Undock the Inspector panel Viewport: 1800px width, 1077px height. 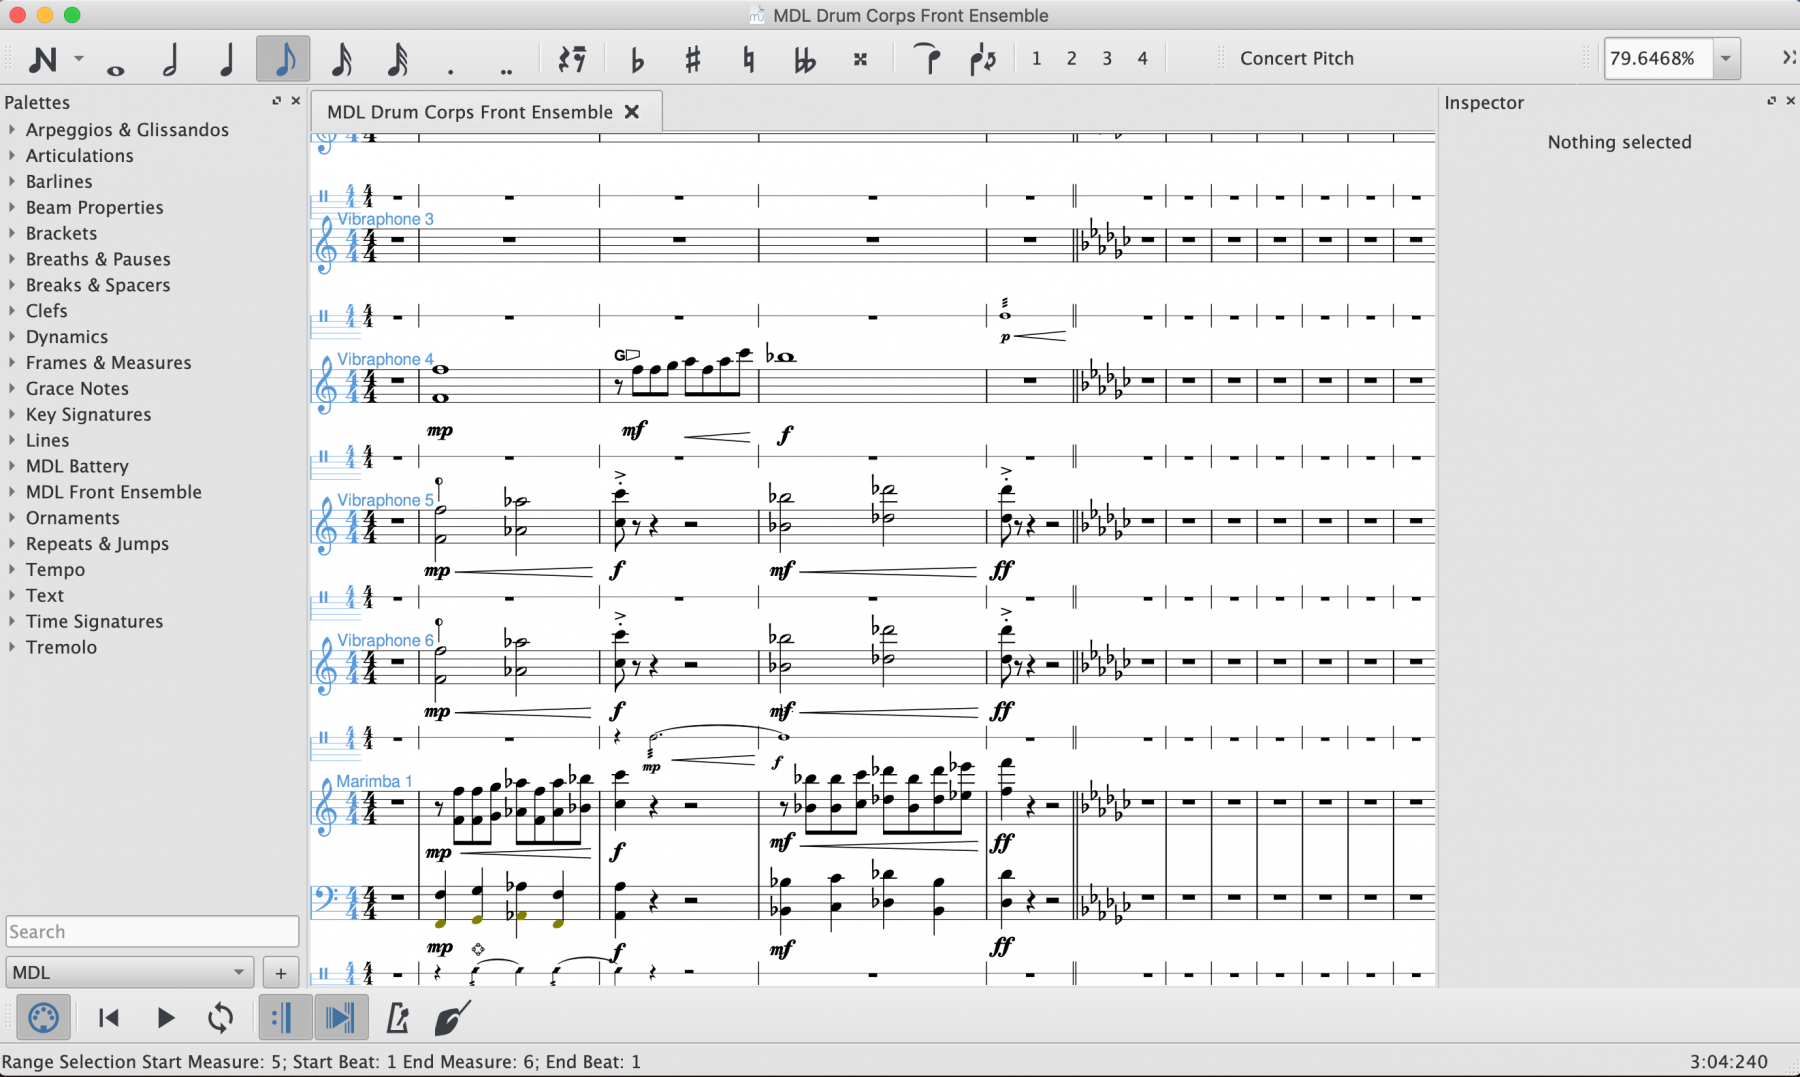(1771, 101)
